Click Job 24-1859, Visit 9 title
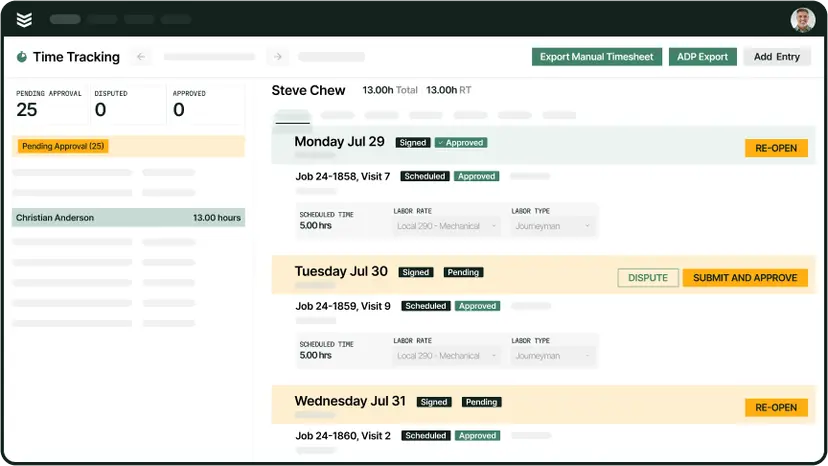The image size is (828, 466). pyautogui.click(x=343, y=306)
